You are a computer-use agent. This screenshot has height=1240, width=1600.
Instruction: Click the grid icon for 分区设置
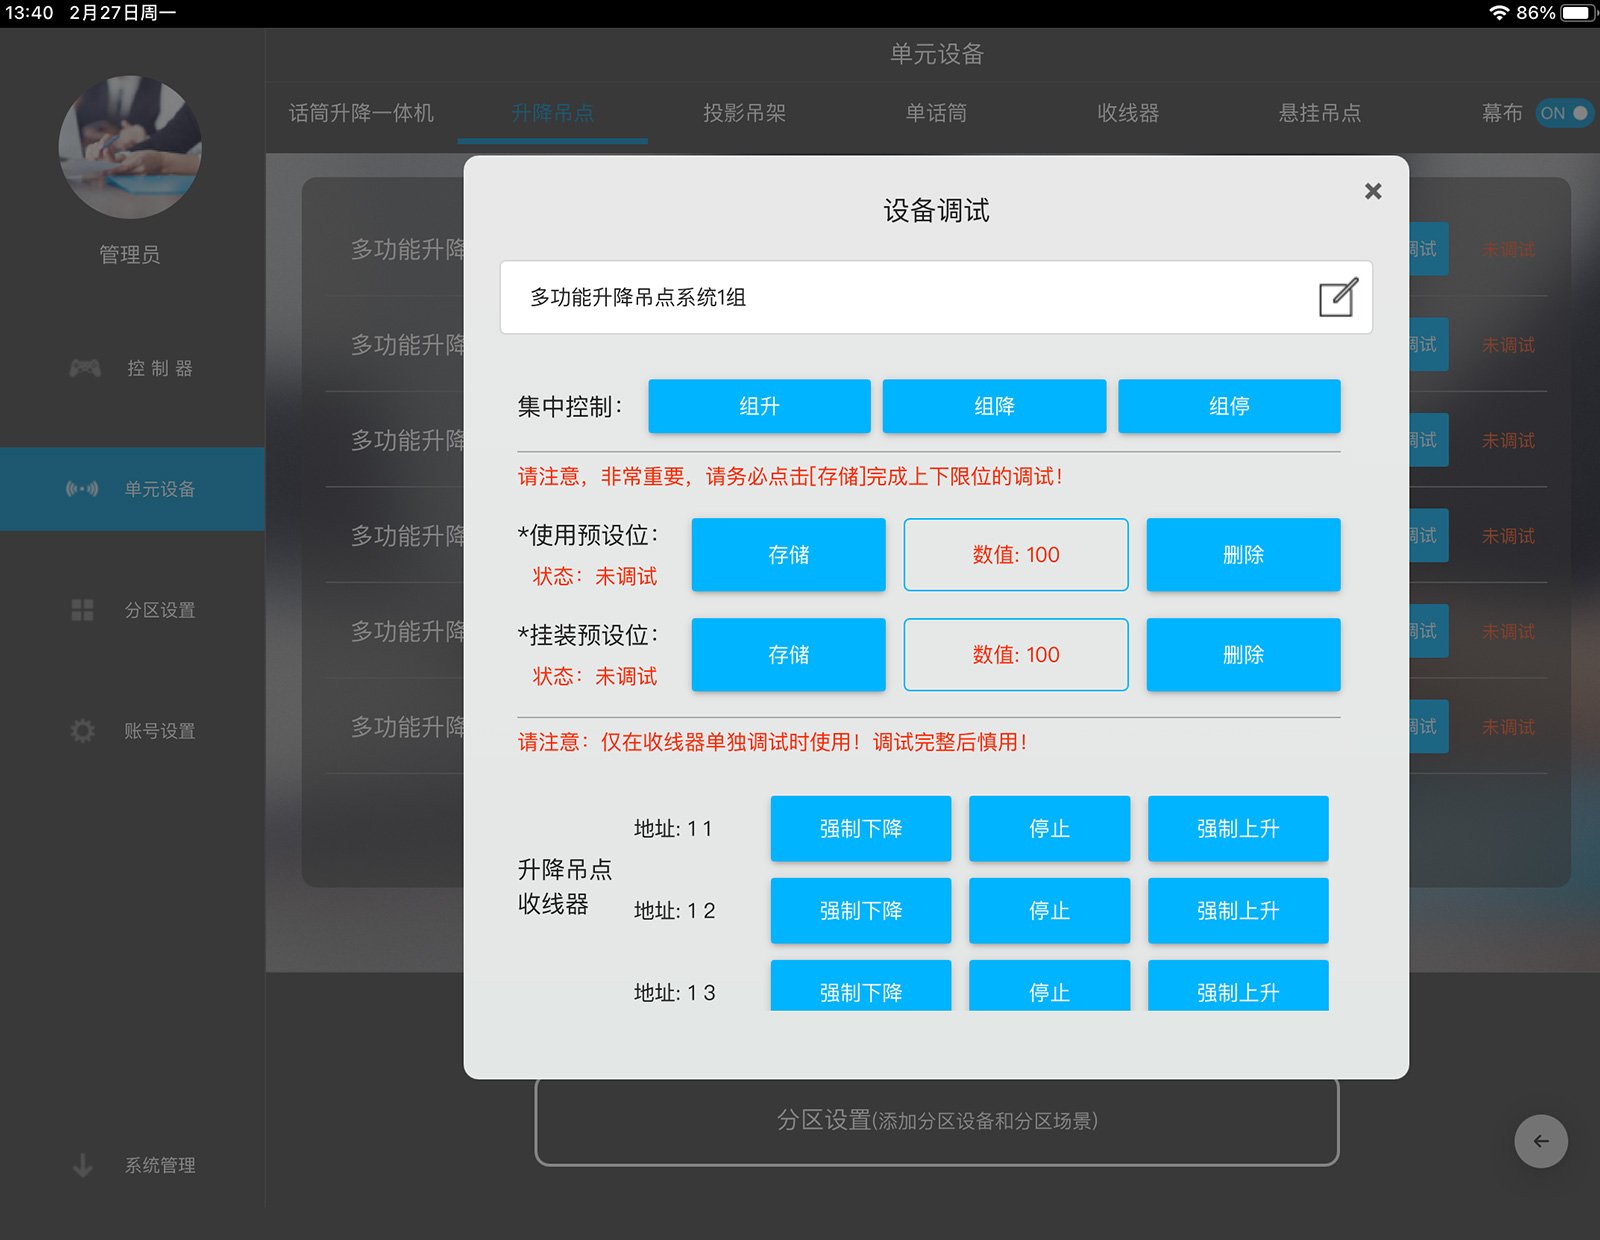pos(82,610)
